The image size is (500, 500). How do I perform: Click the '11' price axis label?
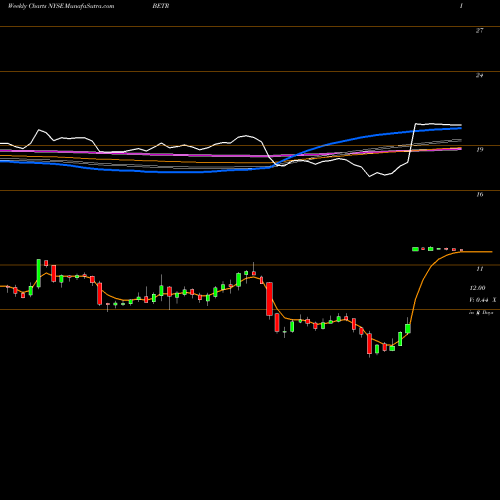479,269
